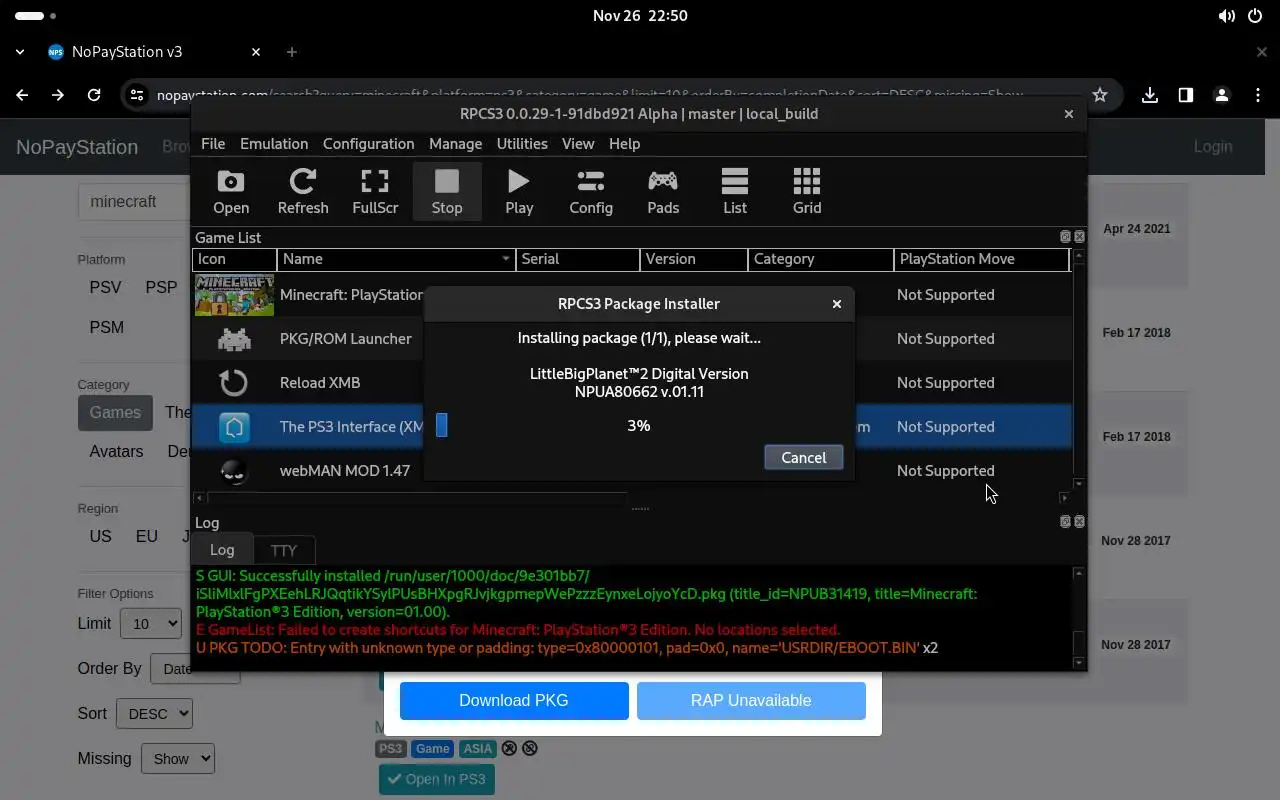Open the Limit dropdown
The image size is (1280, 800).
pyautogui.click(x=150, y=624)
